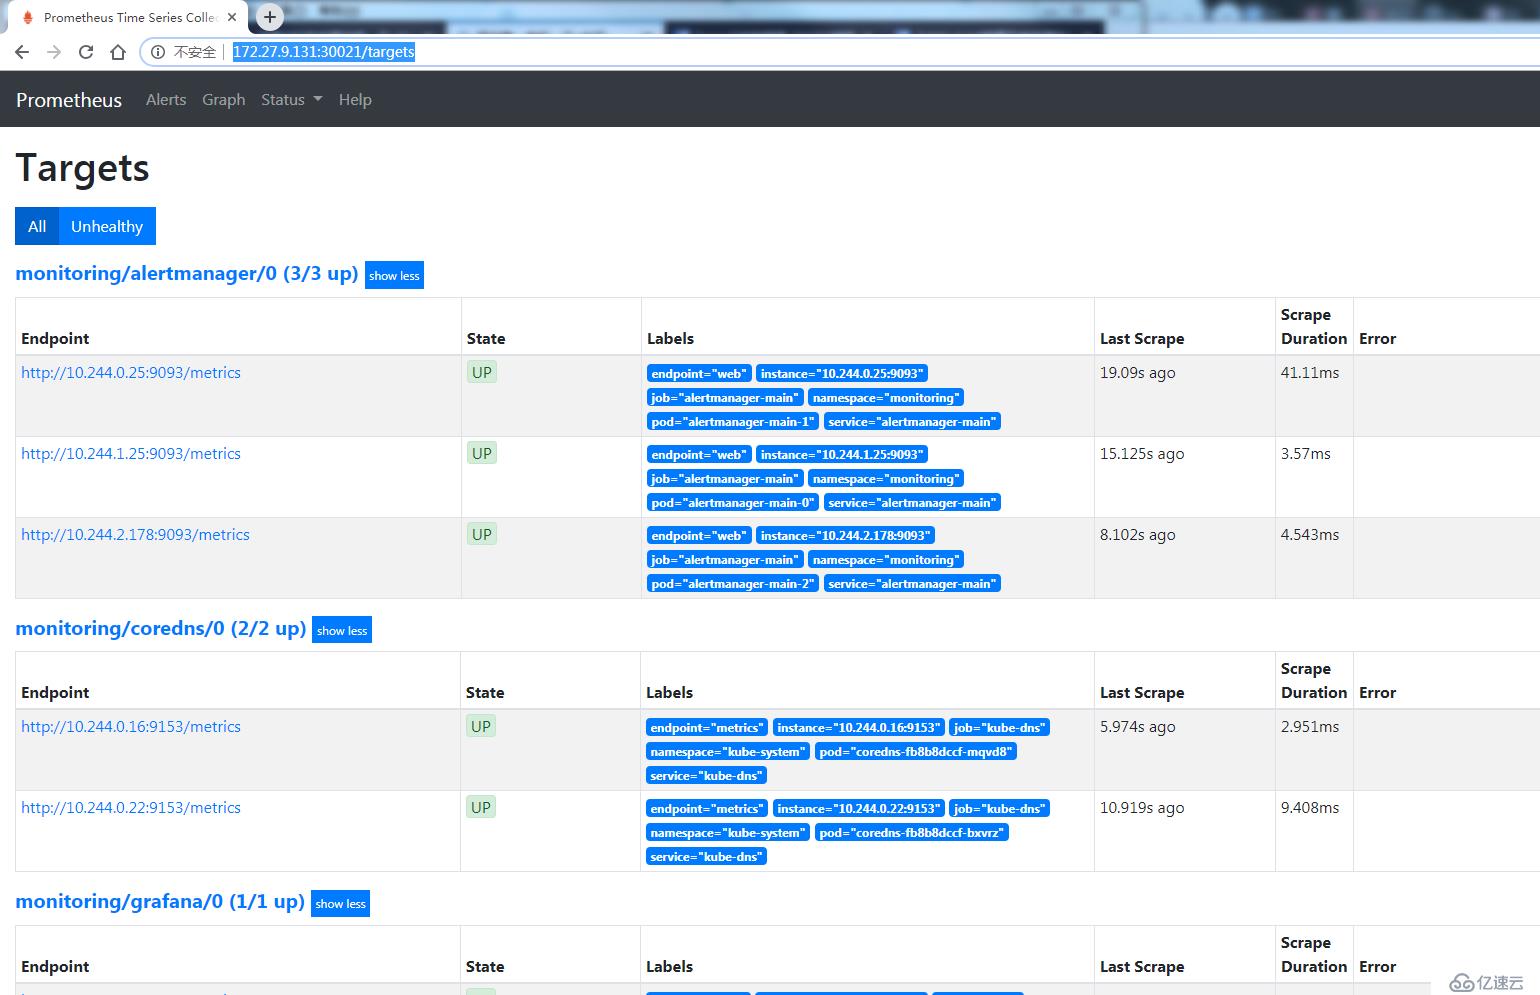Click last scrape value 15.125s ago

click(1142, 454)
